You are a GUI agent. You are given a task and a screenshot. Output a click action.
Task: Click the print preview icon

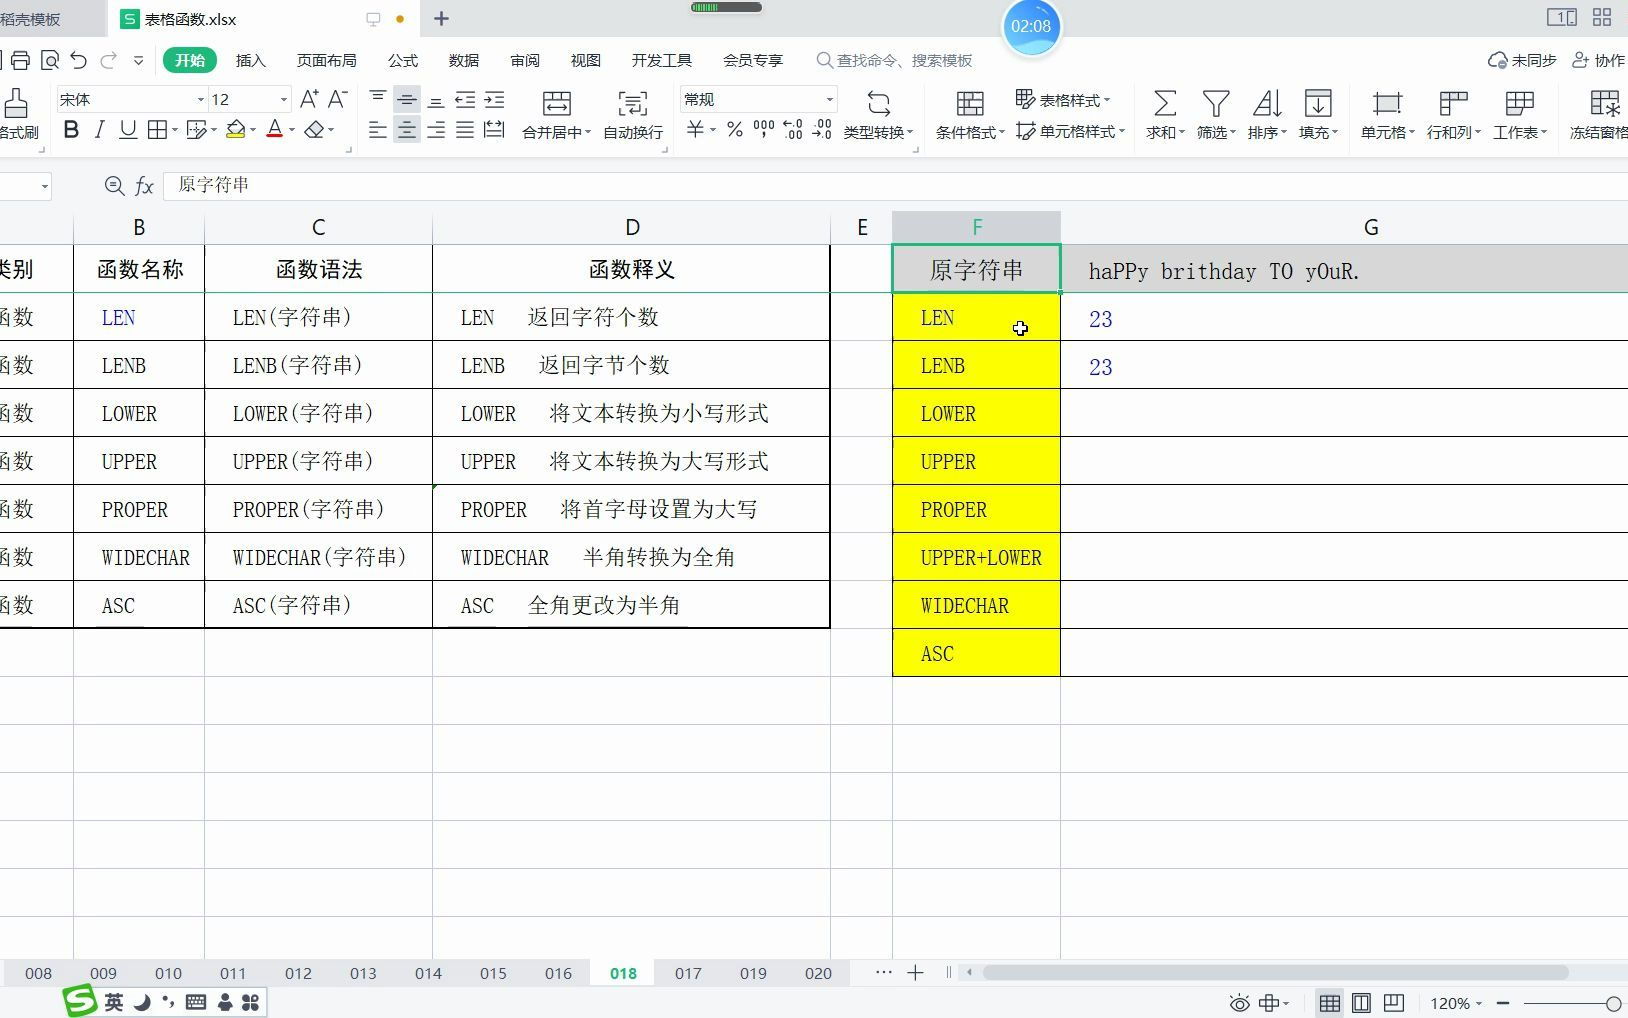click(50, 60)
